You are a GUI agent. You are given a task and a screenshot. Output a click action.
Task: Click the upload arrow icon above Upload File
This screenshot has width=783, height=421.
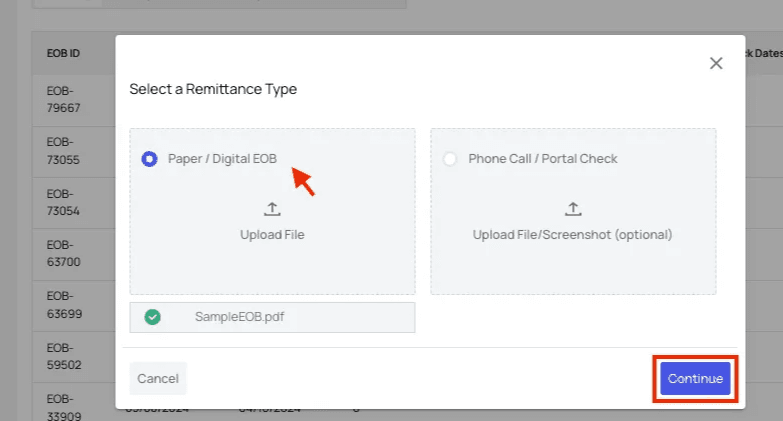pos(272,209)
